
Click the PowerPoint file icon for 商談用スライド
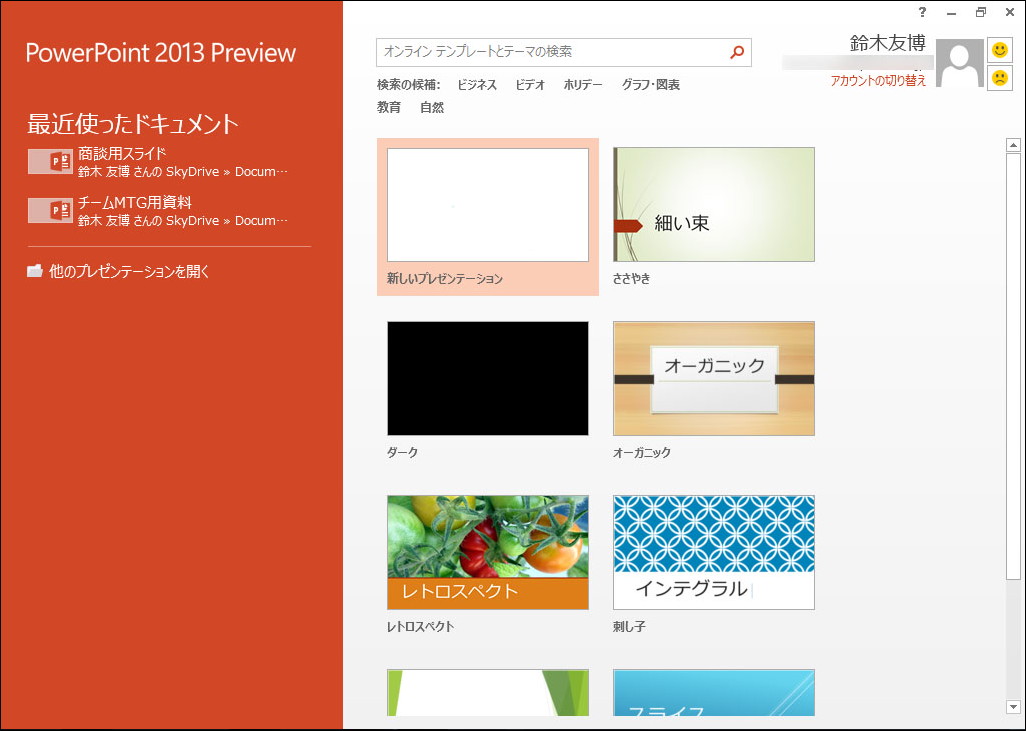pos(49,161)
